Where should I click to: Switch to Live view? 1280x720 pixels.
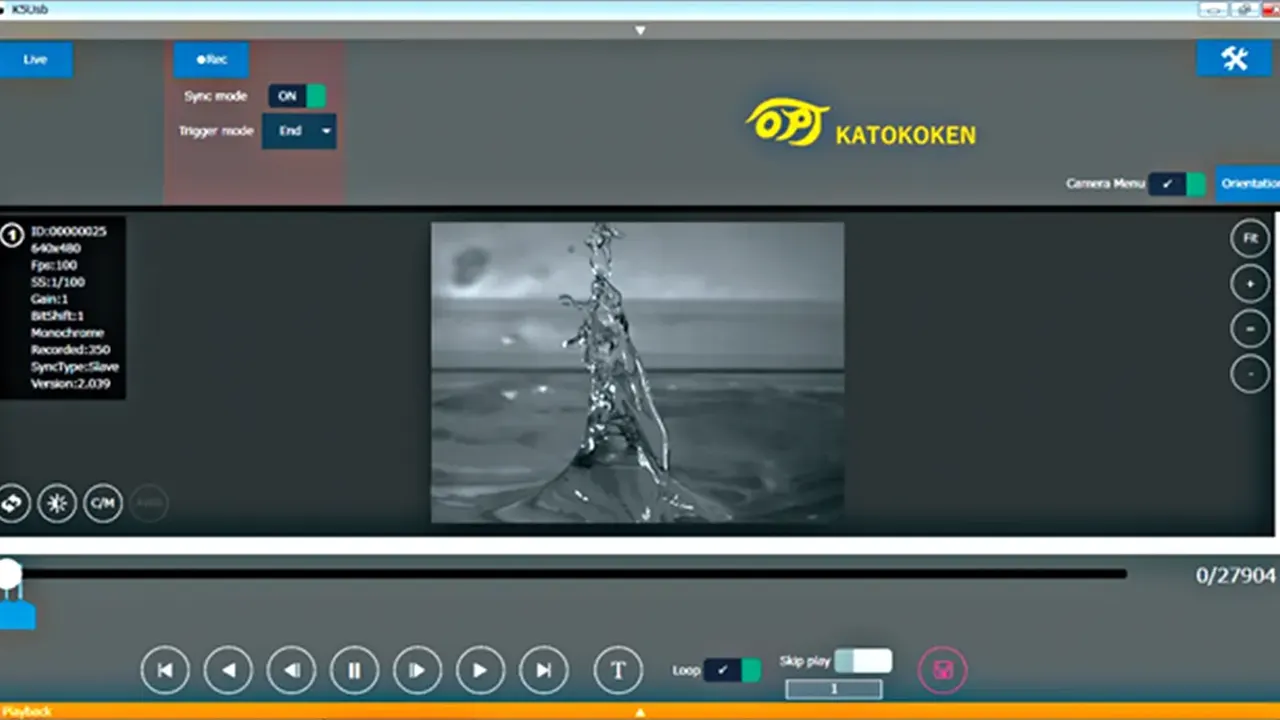pos(36,59)
